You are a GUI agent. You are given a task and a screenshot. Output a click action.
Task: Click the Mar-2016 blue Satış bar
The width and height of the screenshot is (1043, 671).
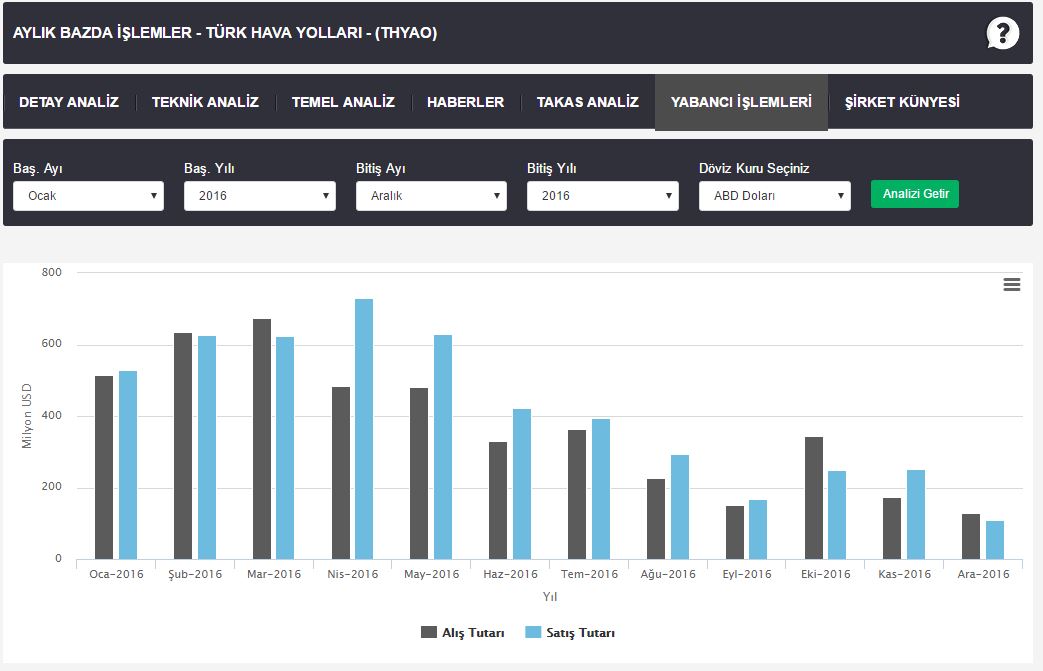pyautogui.click(x=285, y=448)
